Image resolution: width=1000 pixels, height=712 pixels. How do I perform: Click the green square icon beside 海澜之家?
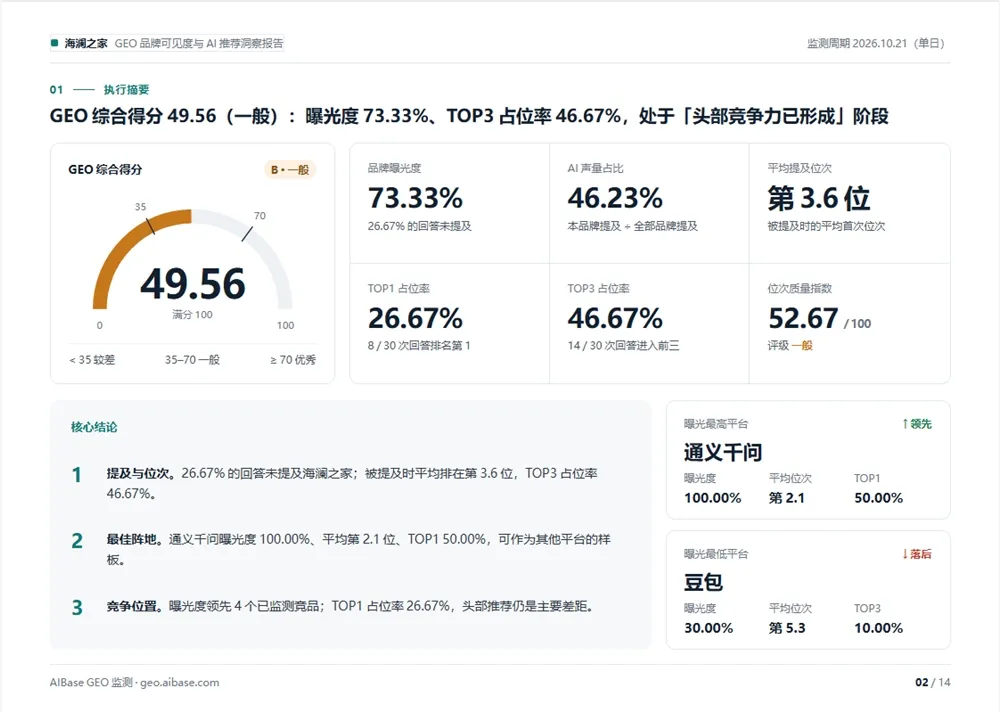(55, 43)
